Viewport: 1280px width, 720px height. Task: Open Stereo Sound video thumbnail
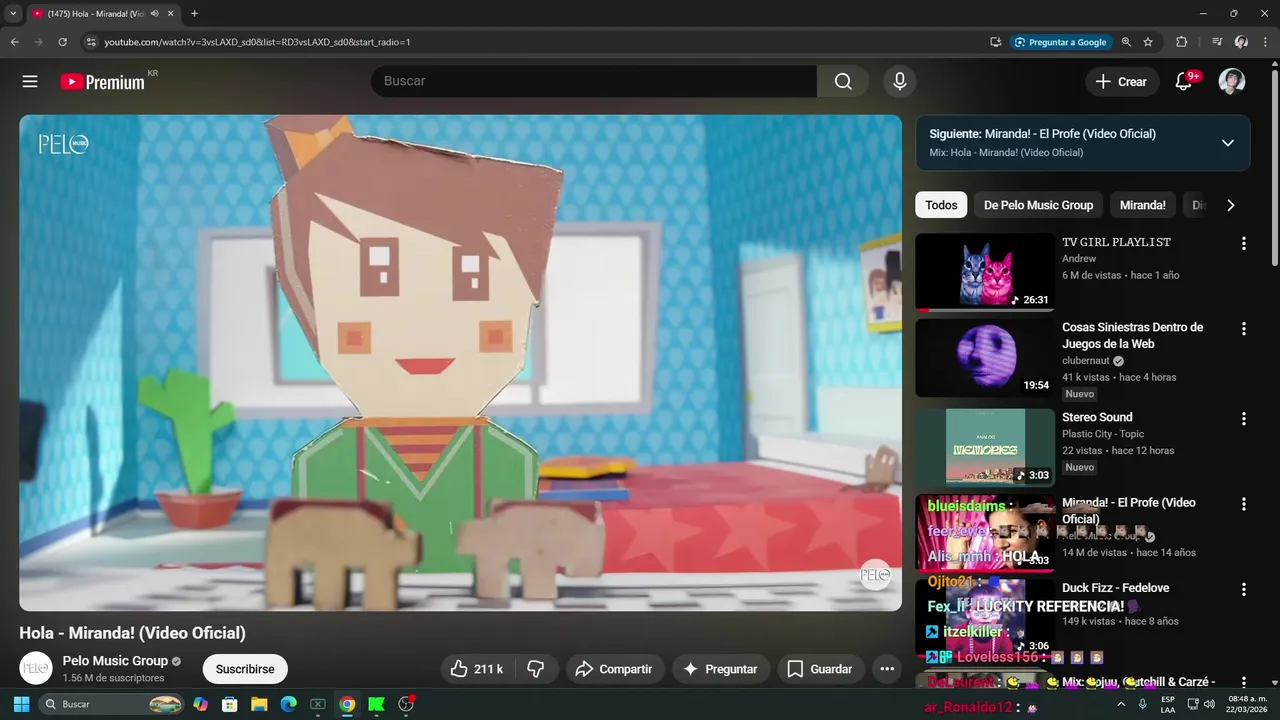[985, 447]
